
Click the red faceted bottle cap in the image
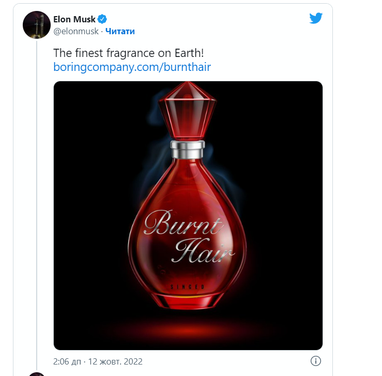point(187,111)
